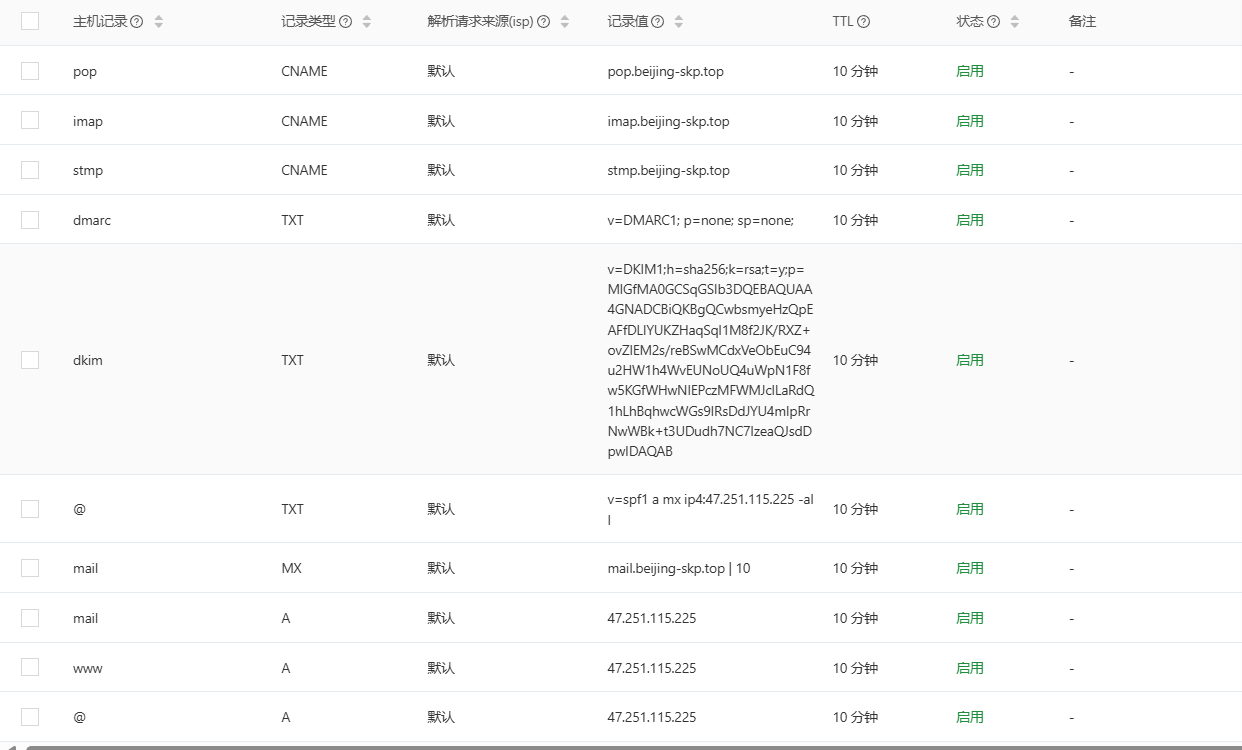Click 启用 status of dkim record
Image resolution: width=1242 pixels, height=750 pixels.
tap(970, 360)
